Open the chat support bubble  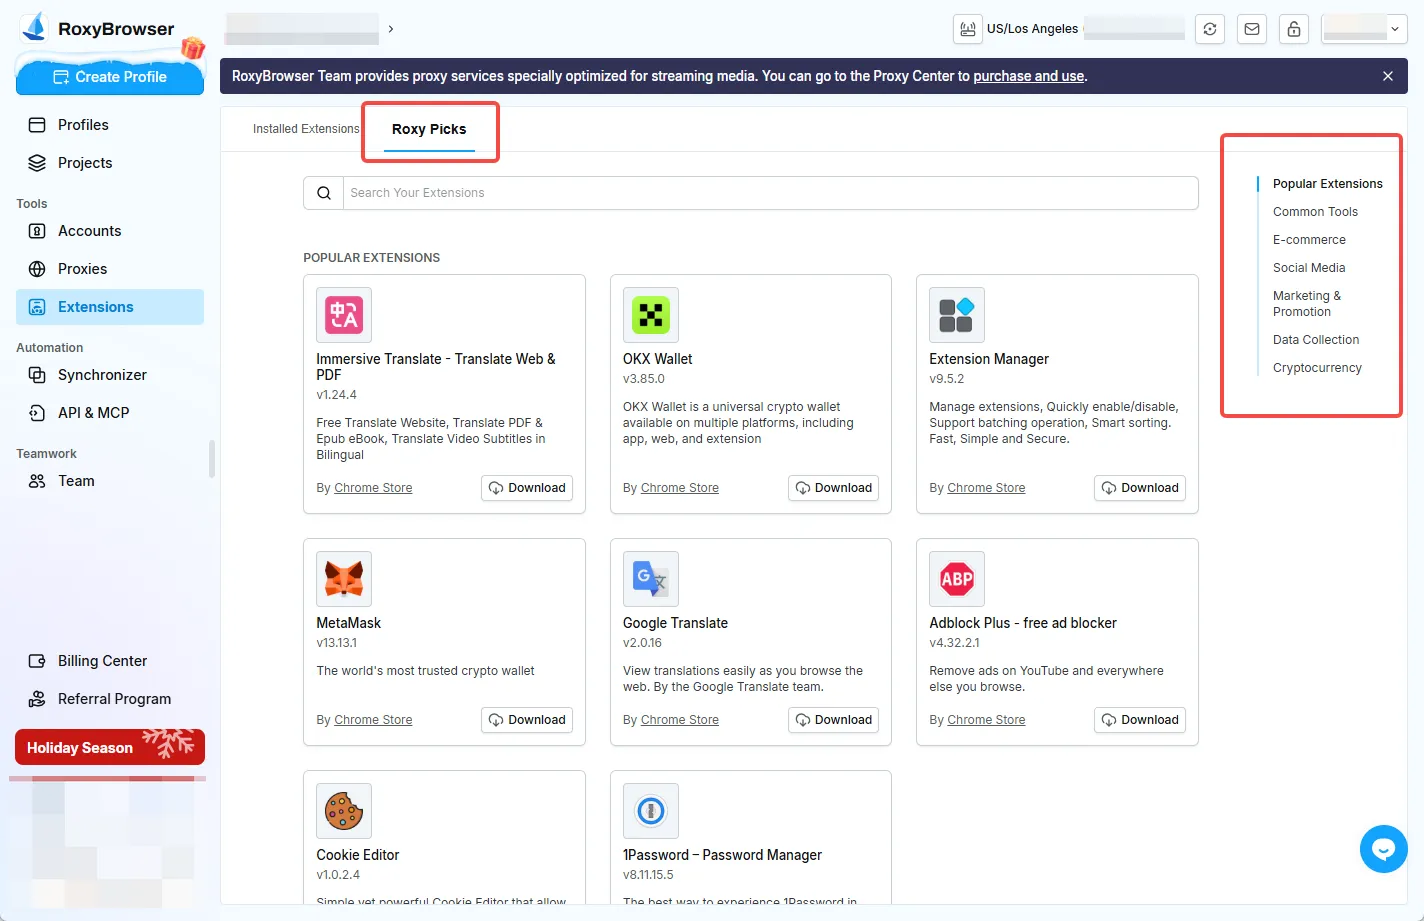(x=1383, y=848)
